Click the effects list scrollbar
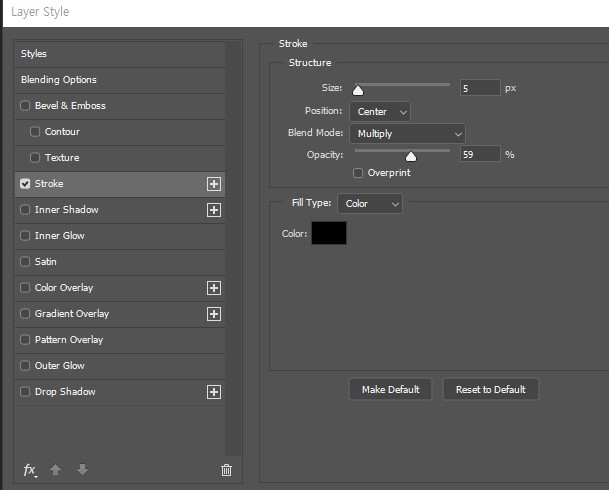609x490 pixels. click(233, 248)
